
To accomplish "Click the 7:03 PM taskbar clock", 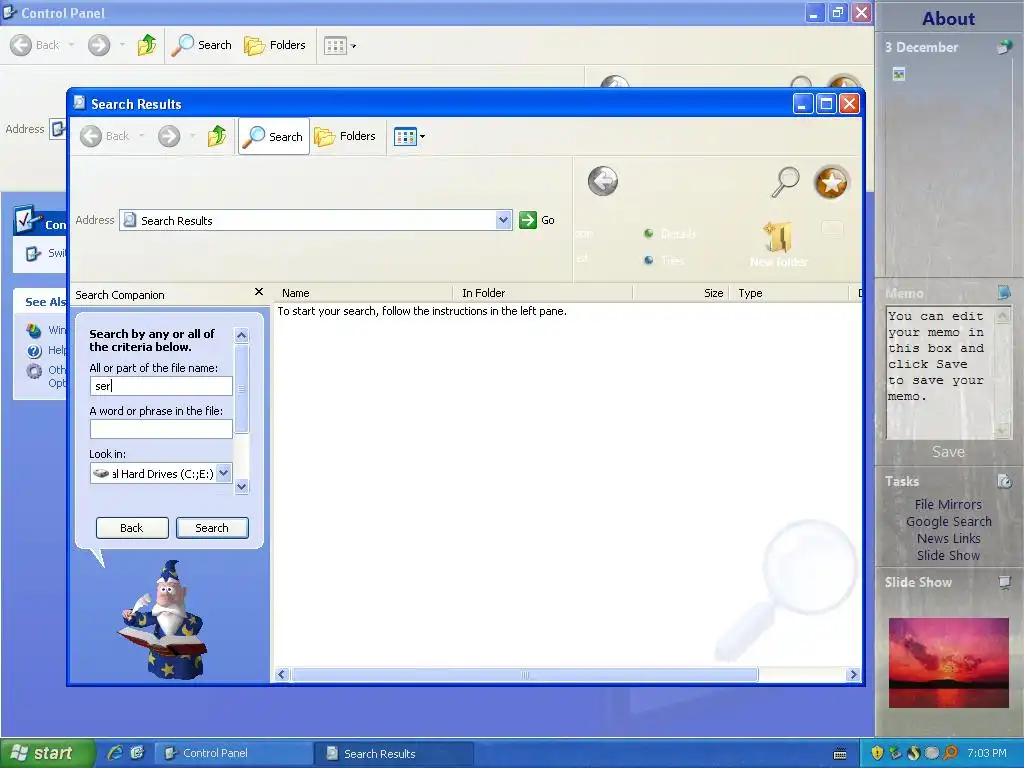I will (x=987, y=753).
